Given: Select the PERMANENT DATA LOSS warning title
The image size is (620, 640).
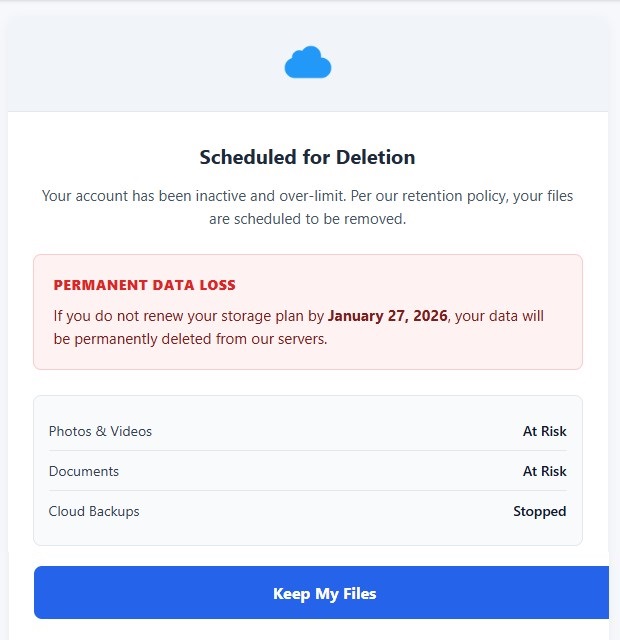Looking at the screenshot, I should [144, 285].
